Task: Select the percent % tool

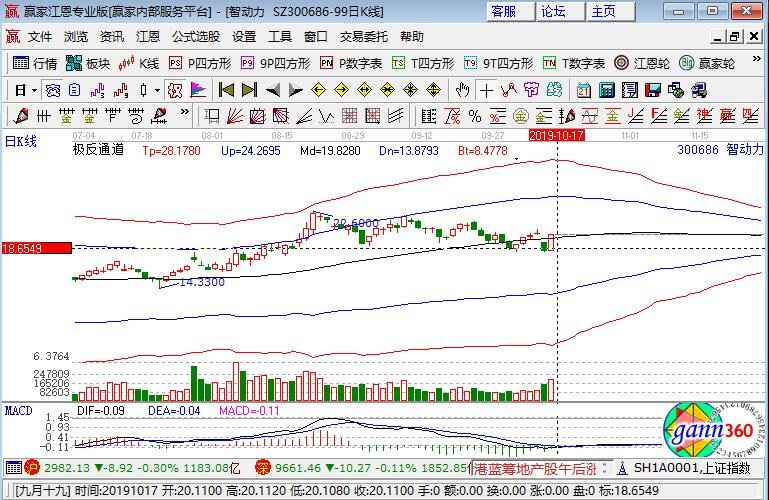Action: (475, 116)
